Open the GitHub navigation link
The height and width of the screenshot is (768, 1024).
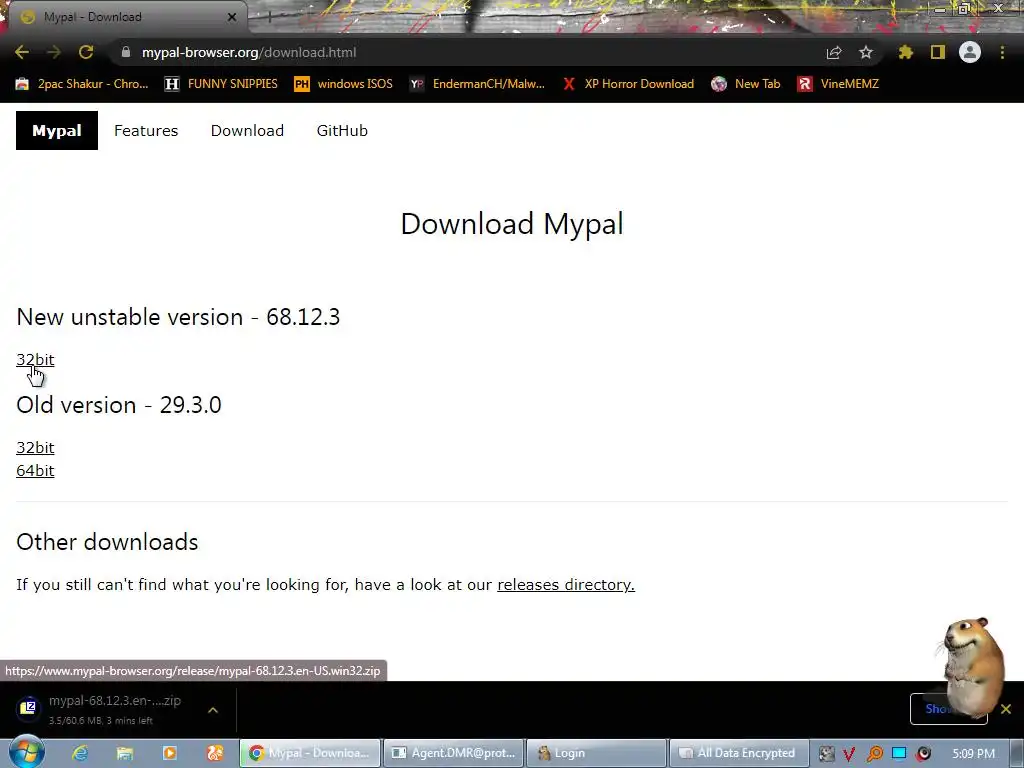pos(342,131)
